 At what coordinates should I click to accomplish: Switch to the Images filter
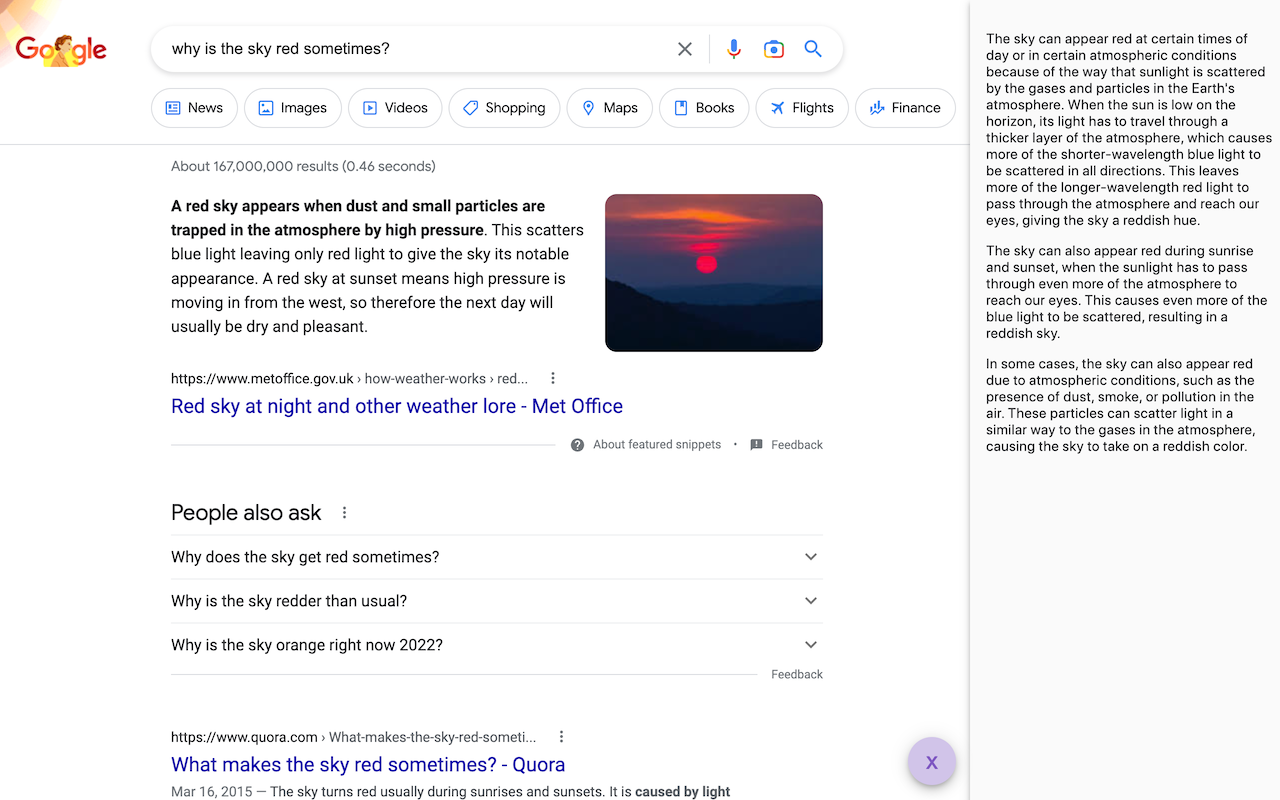[x=293, y=108]
